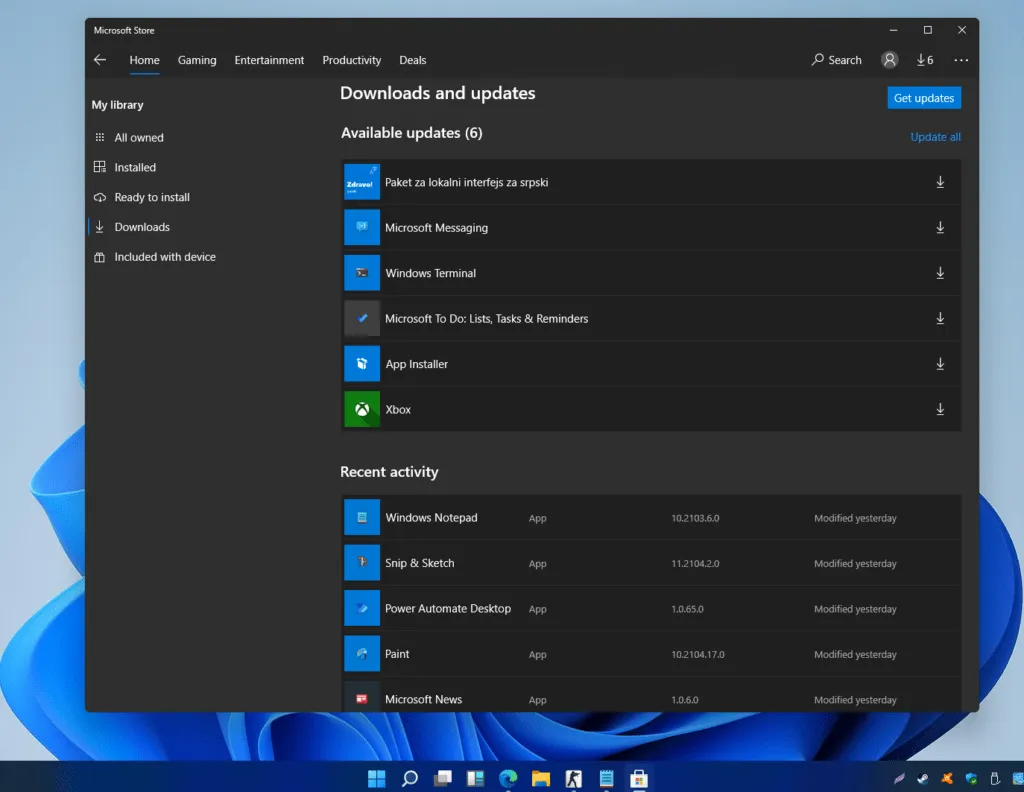Open the Microsoft Messaging entry
This screenshot has height=792, width=1024.
[436, 227]
